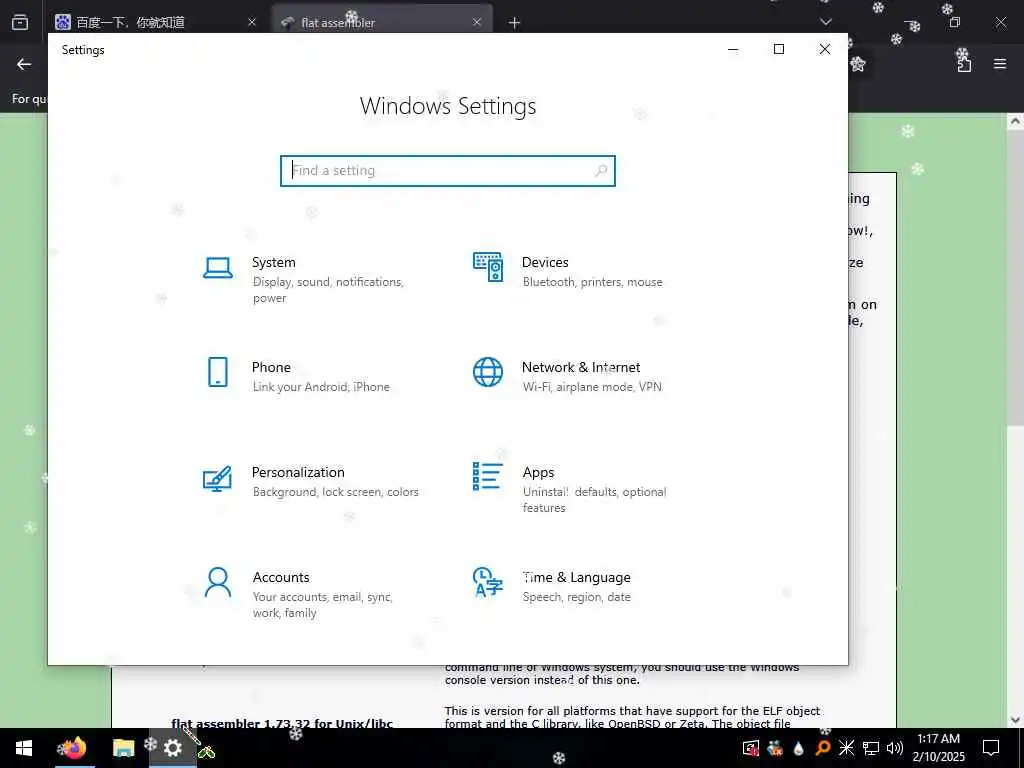Open the Windows Start menu

[24, 748]
